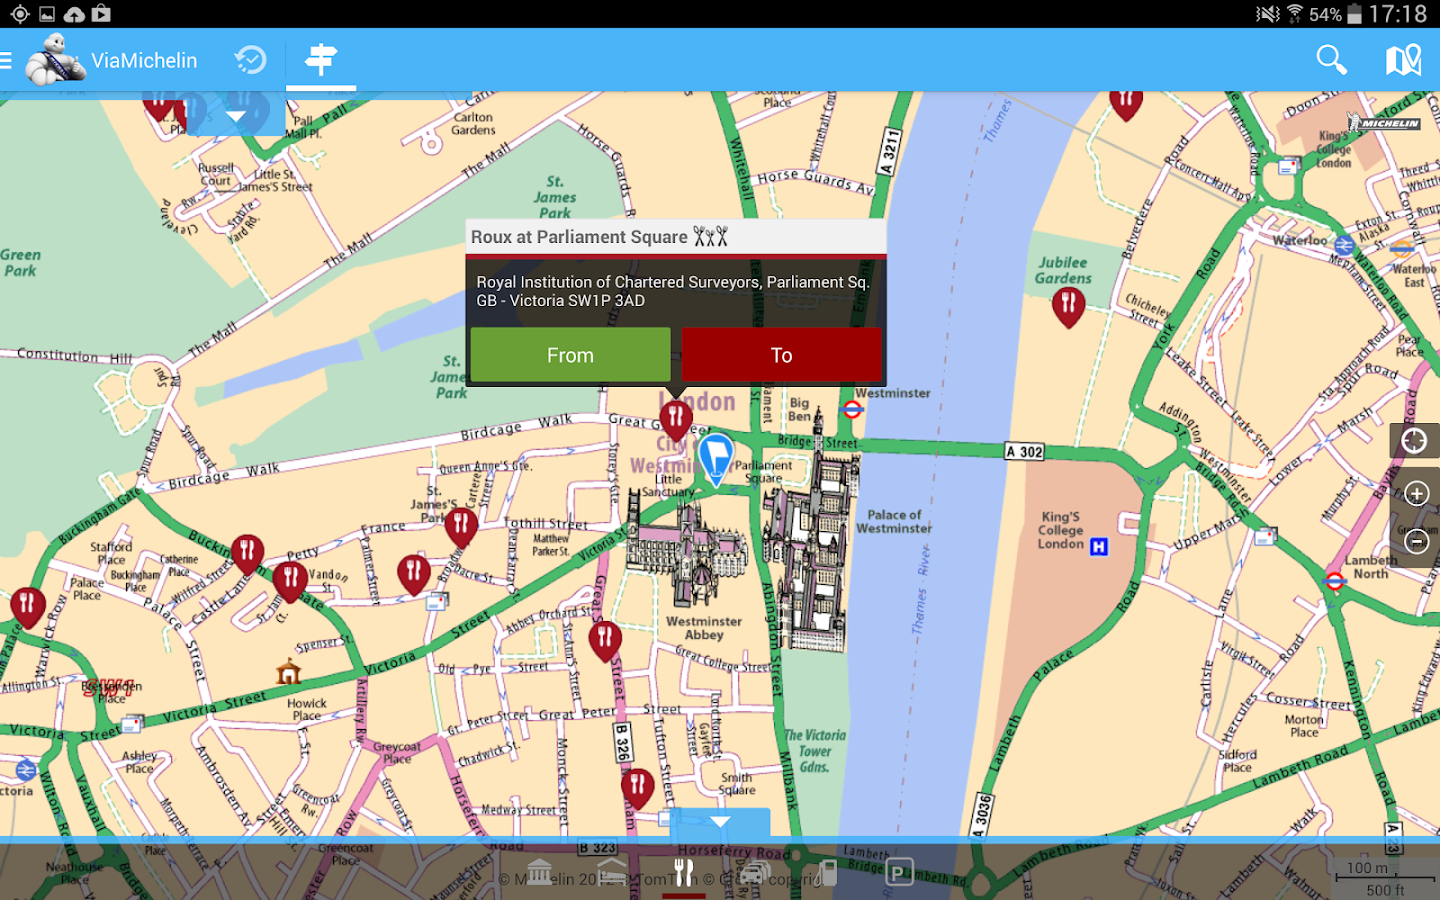The width and height of the screenshot is (1440, 900).
Task: Open the hamburger navigation menu
Action: (x=6, y=61)
